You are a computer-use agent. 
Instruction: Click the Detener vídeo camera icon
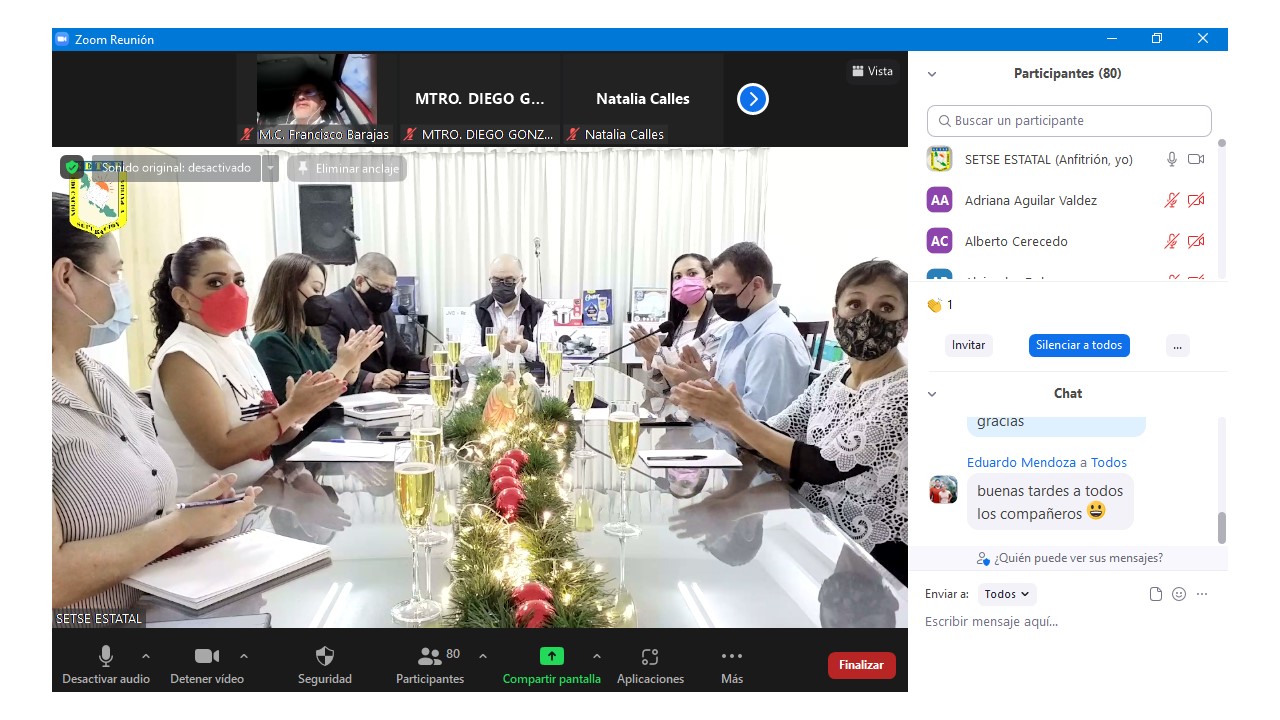coord(206,656)
